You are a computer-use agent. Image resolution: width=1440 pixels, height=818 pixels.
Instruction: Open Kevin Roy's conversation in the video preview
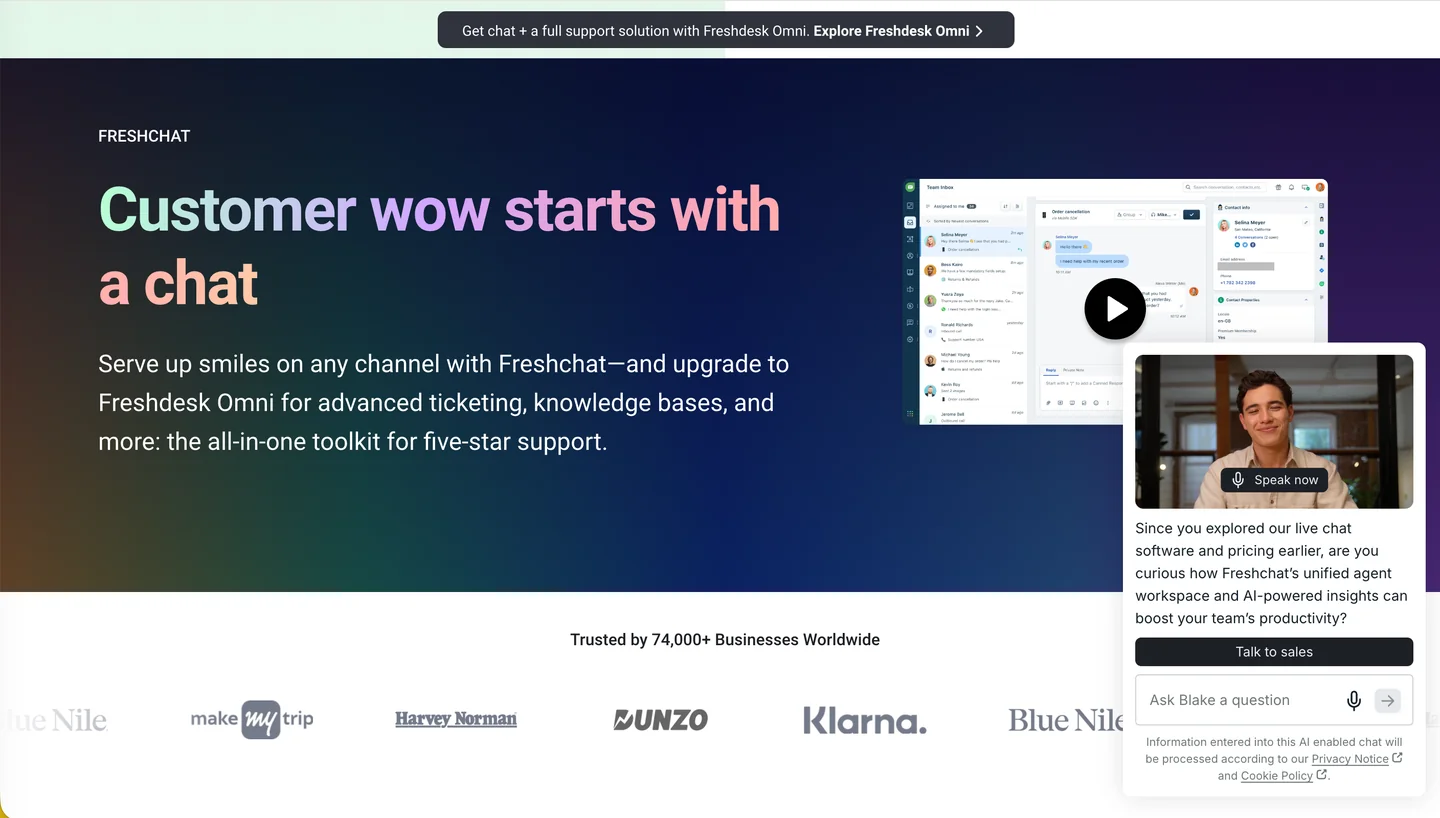973,390
